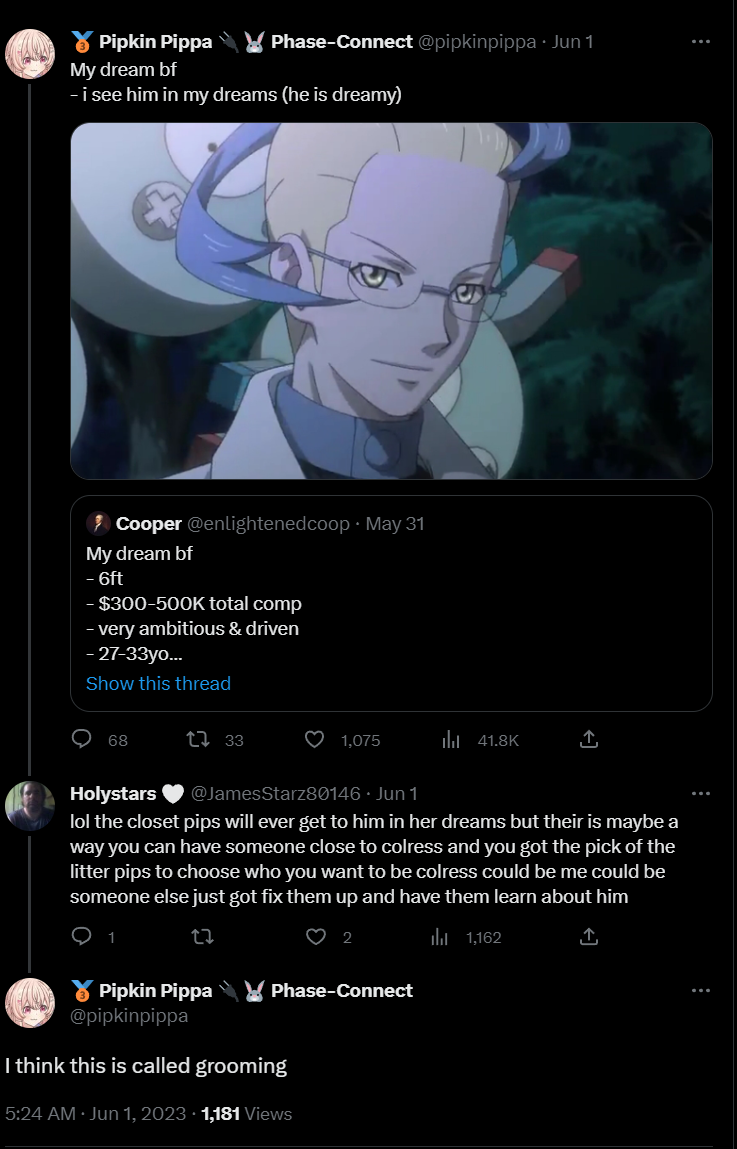Share the top tweet via share icon

tap(589, 739)
